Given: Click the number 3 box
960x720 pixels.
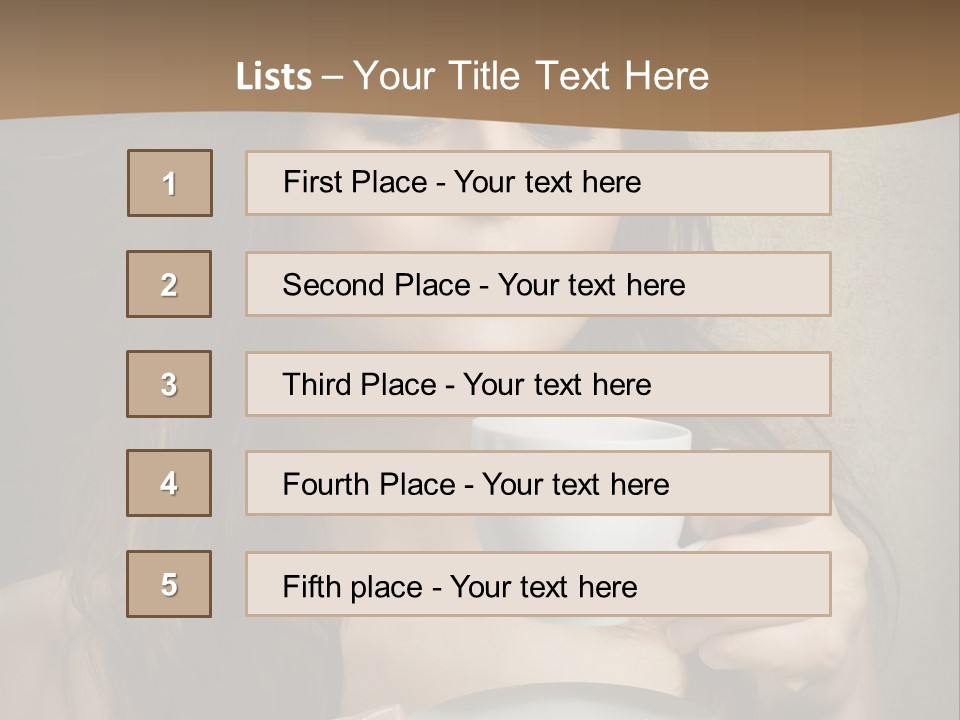Looking at the screenshot, I should click(169, 384).
